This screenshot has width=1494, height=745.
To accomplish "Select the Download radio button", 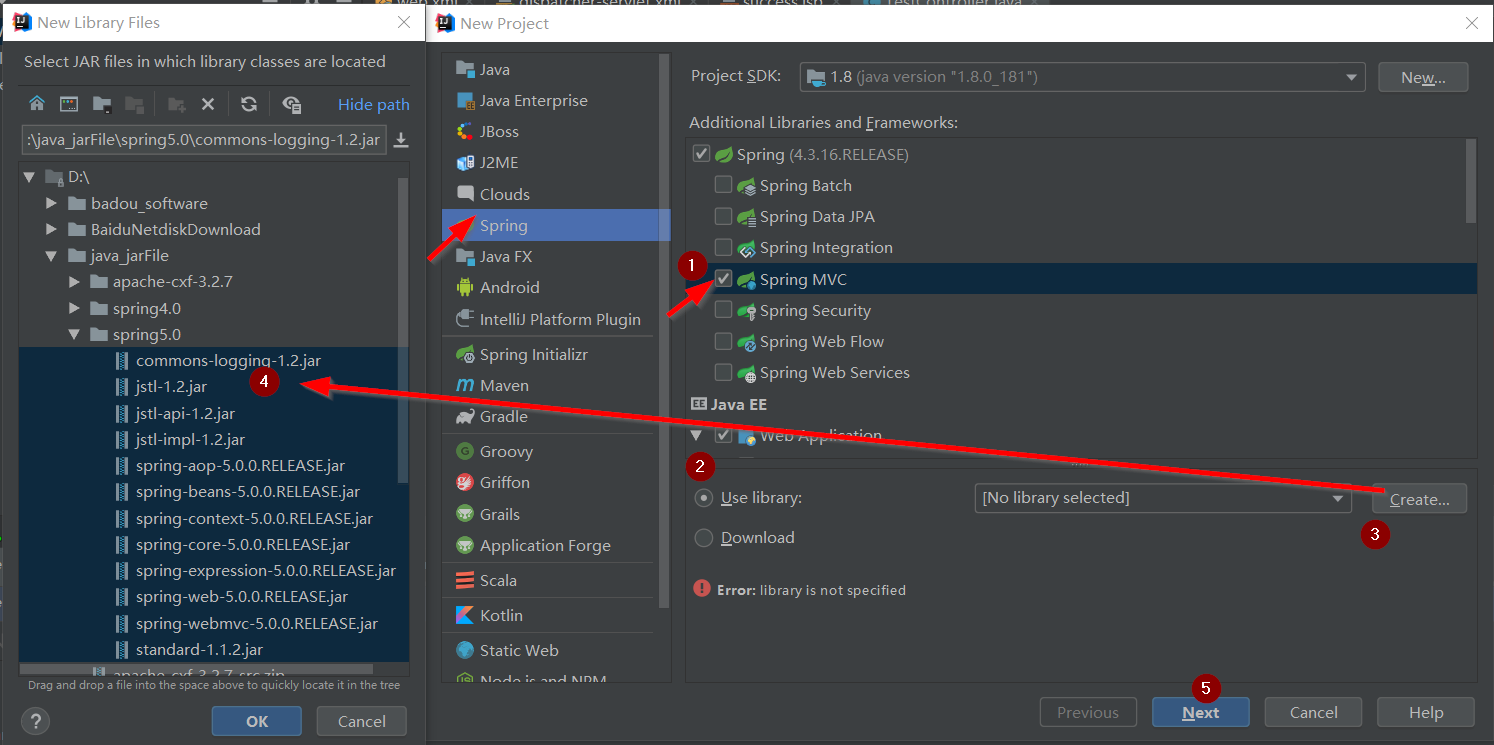I will click(x=704, y=538).
